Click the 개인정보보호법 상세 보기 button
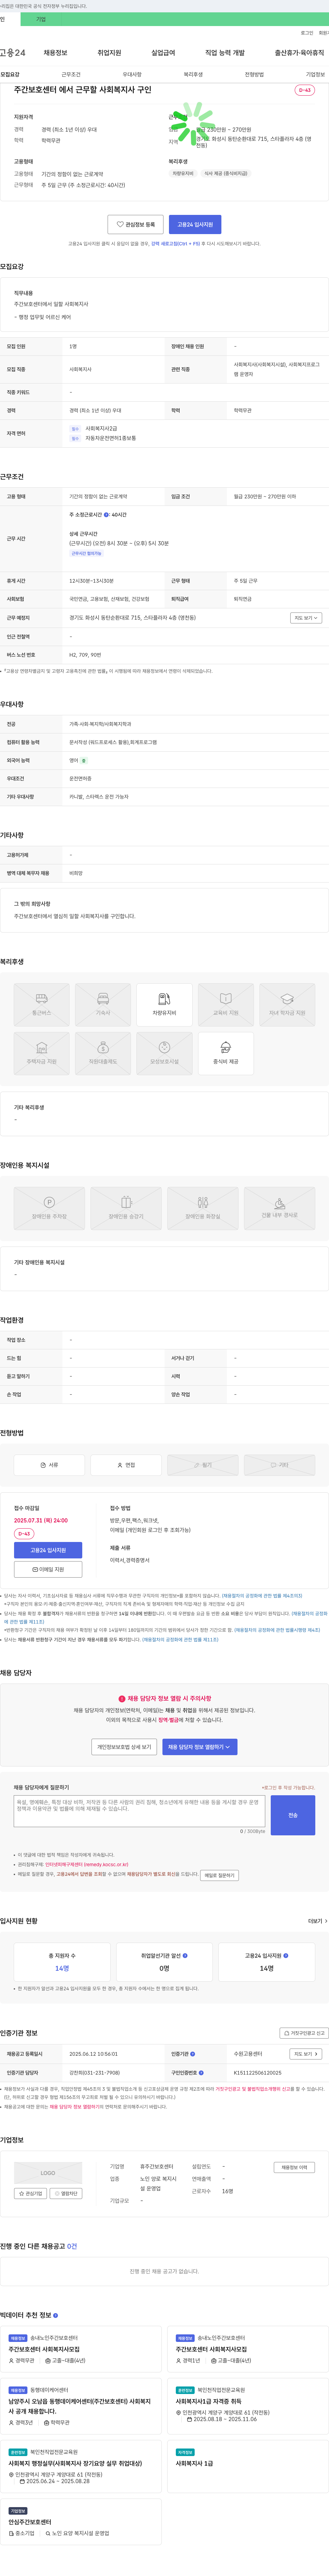The image size is (329, 2576). point(124,1747)
